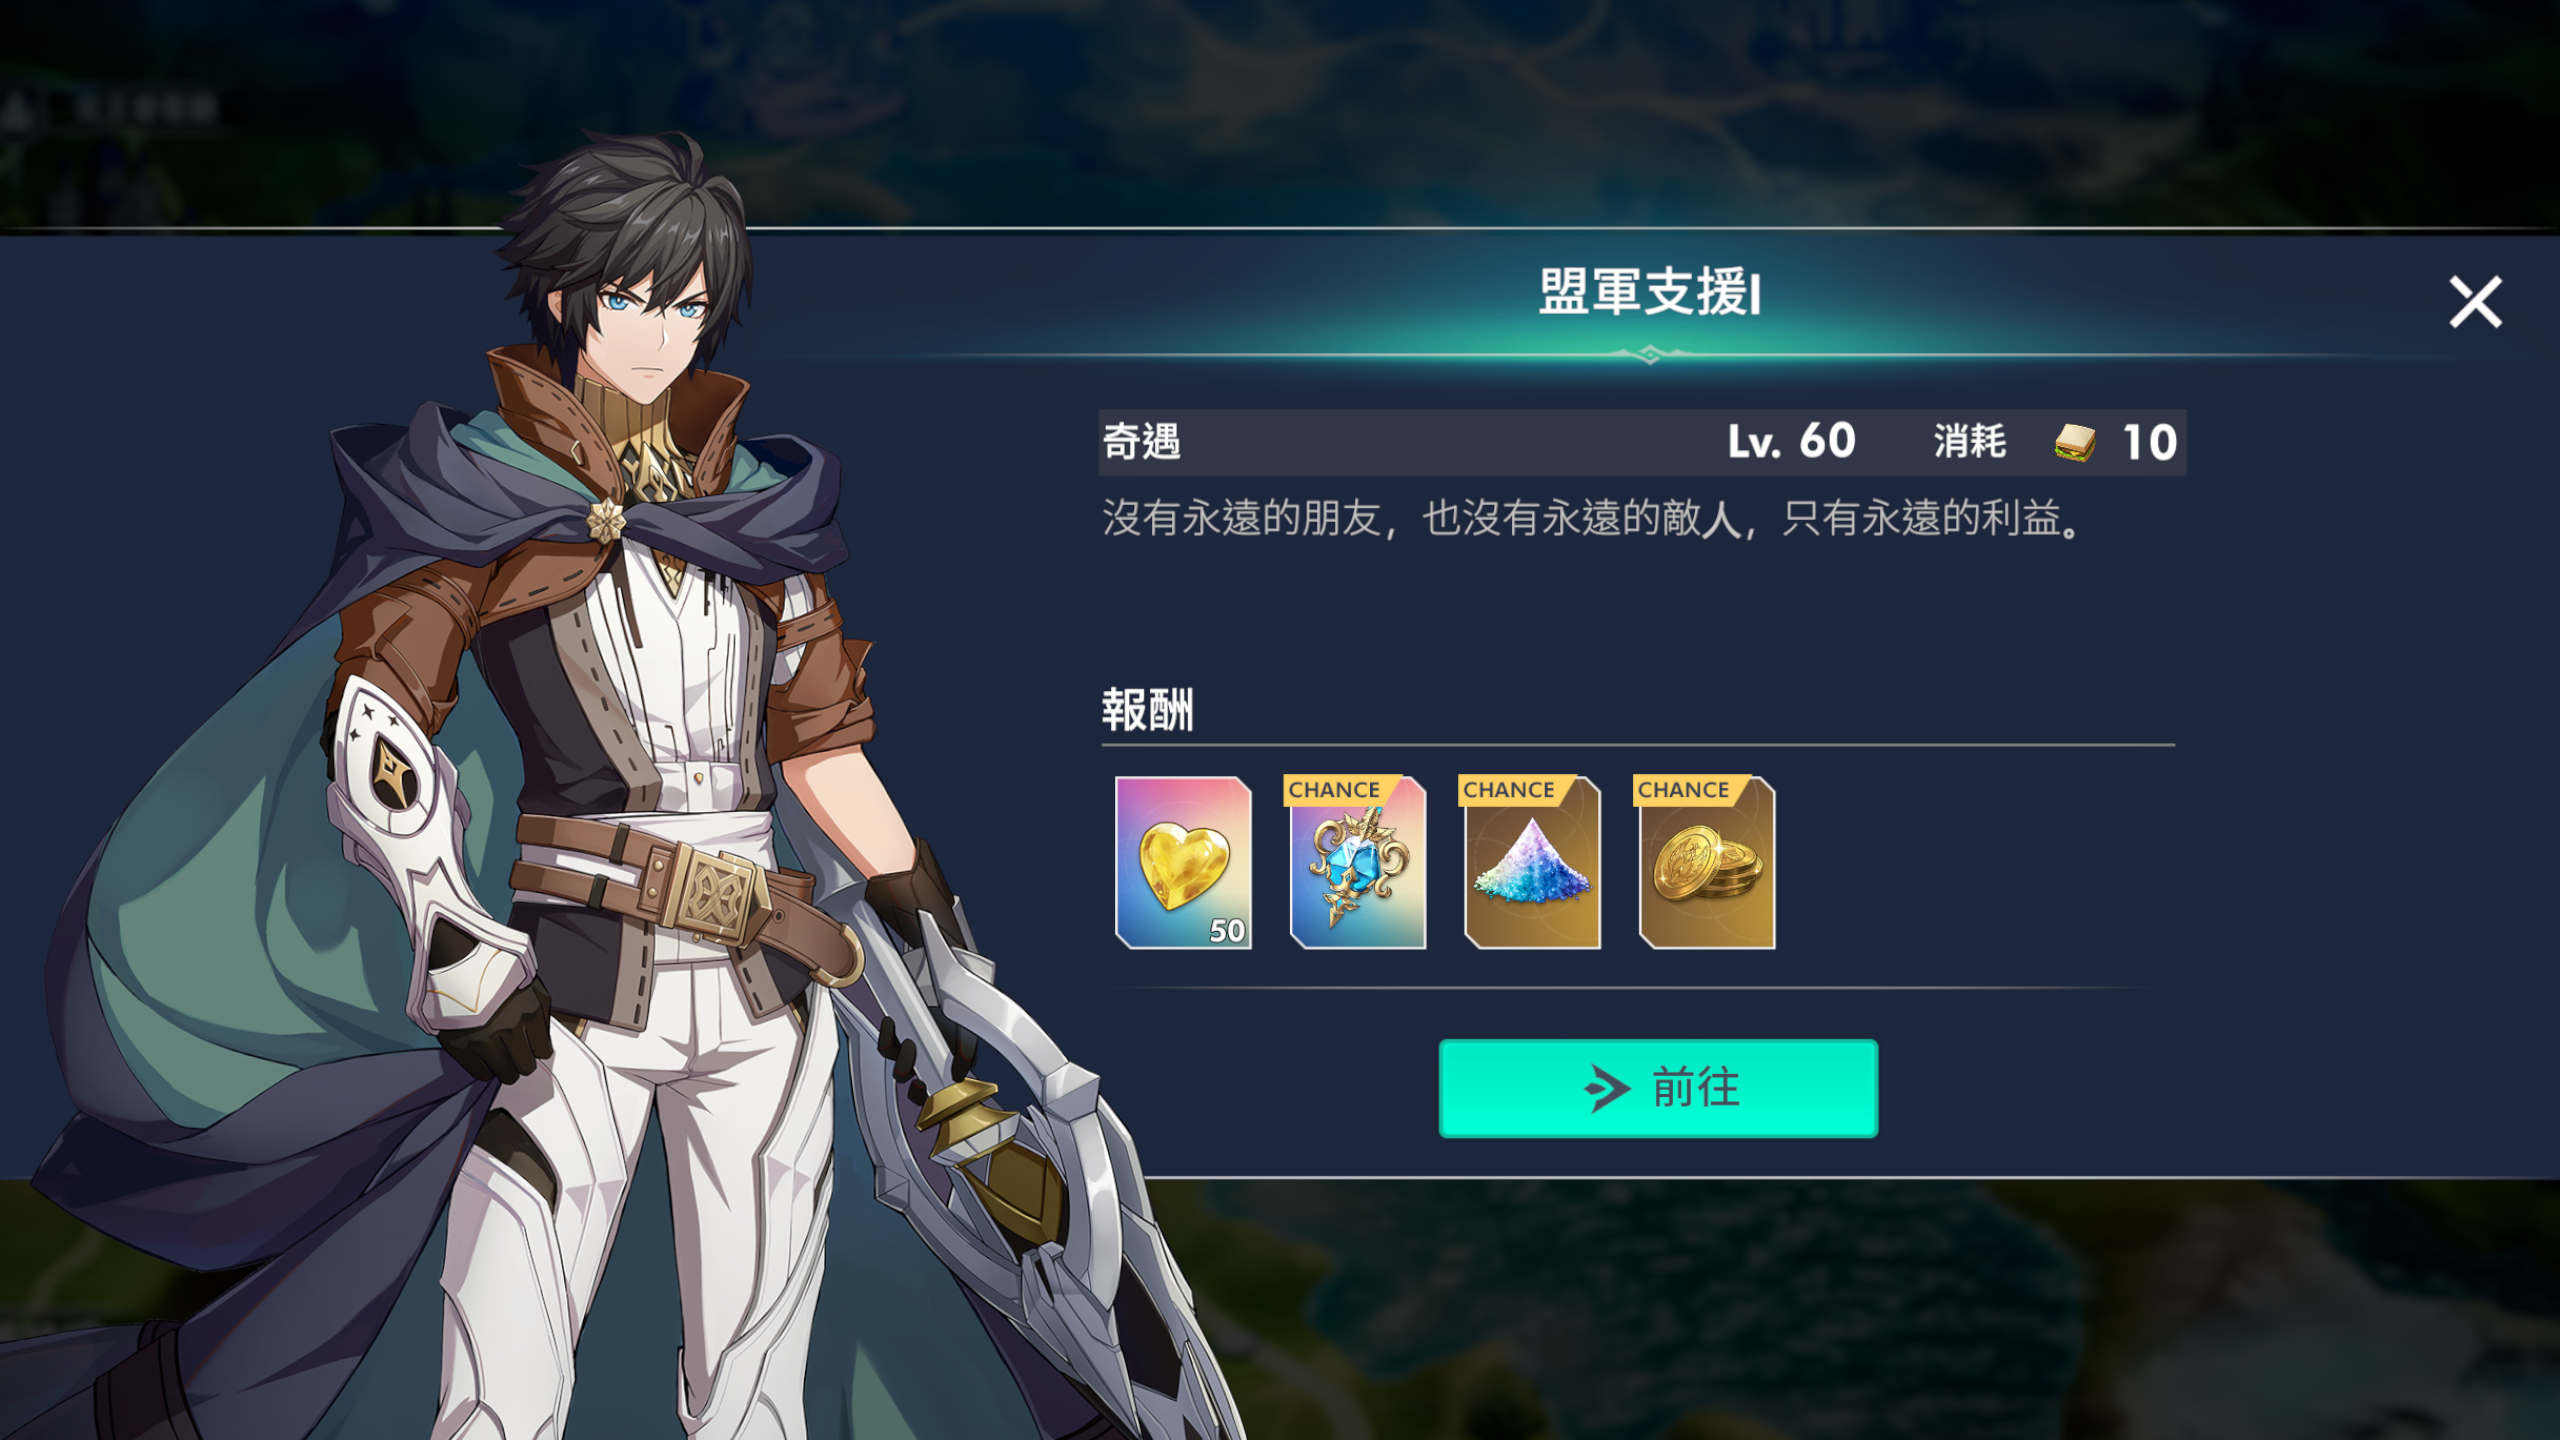Click the 消耗 cost label
Image resolution: width=2560 pixels, height=1440 pixels.
click(1969, 441)
